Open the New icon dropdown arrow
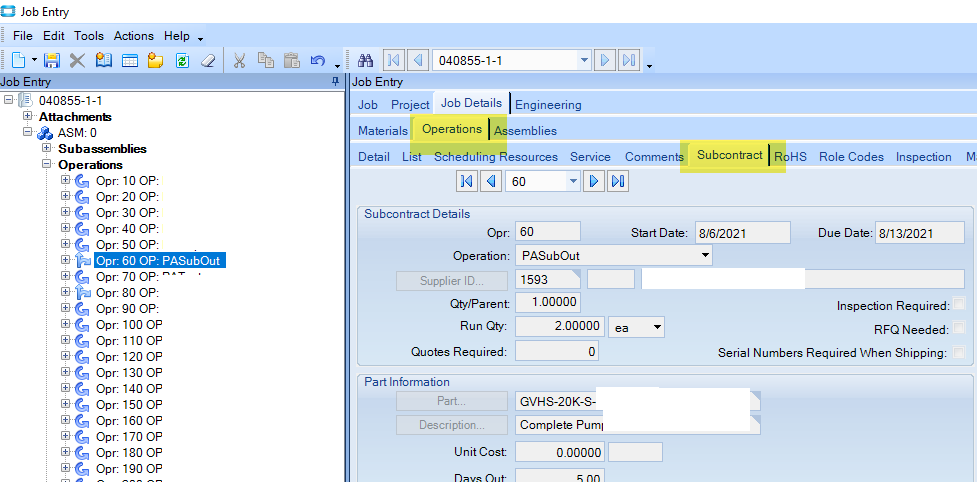This screenshot has height=482, width=977. 34,61
